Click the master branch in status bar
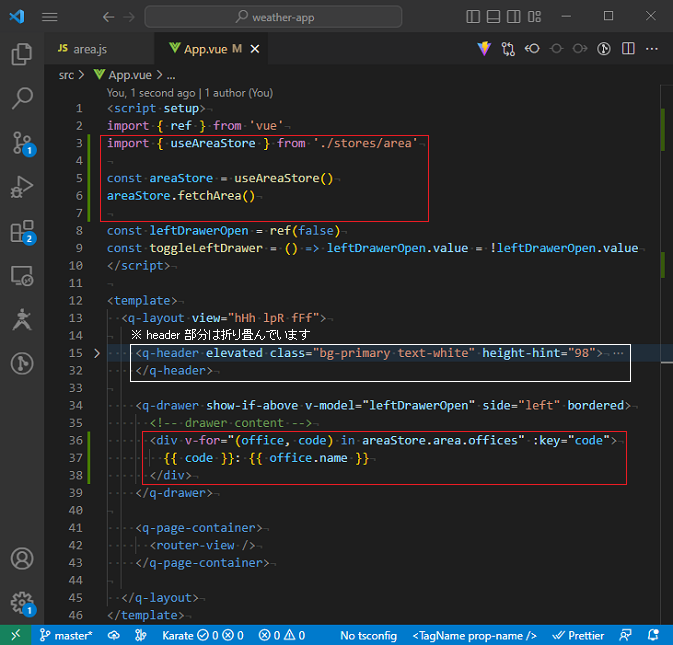673x645 pixels. click(x=66, y=635)
